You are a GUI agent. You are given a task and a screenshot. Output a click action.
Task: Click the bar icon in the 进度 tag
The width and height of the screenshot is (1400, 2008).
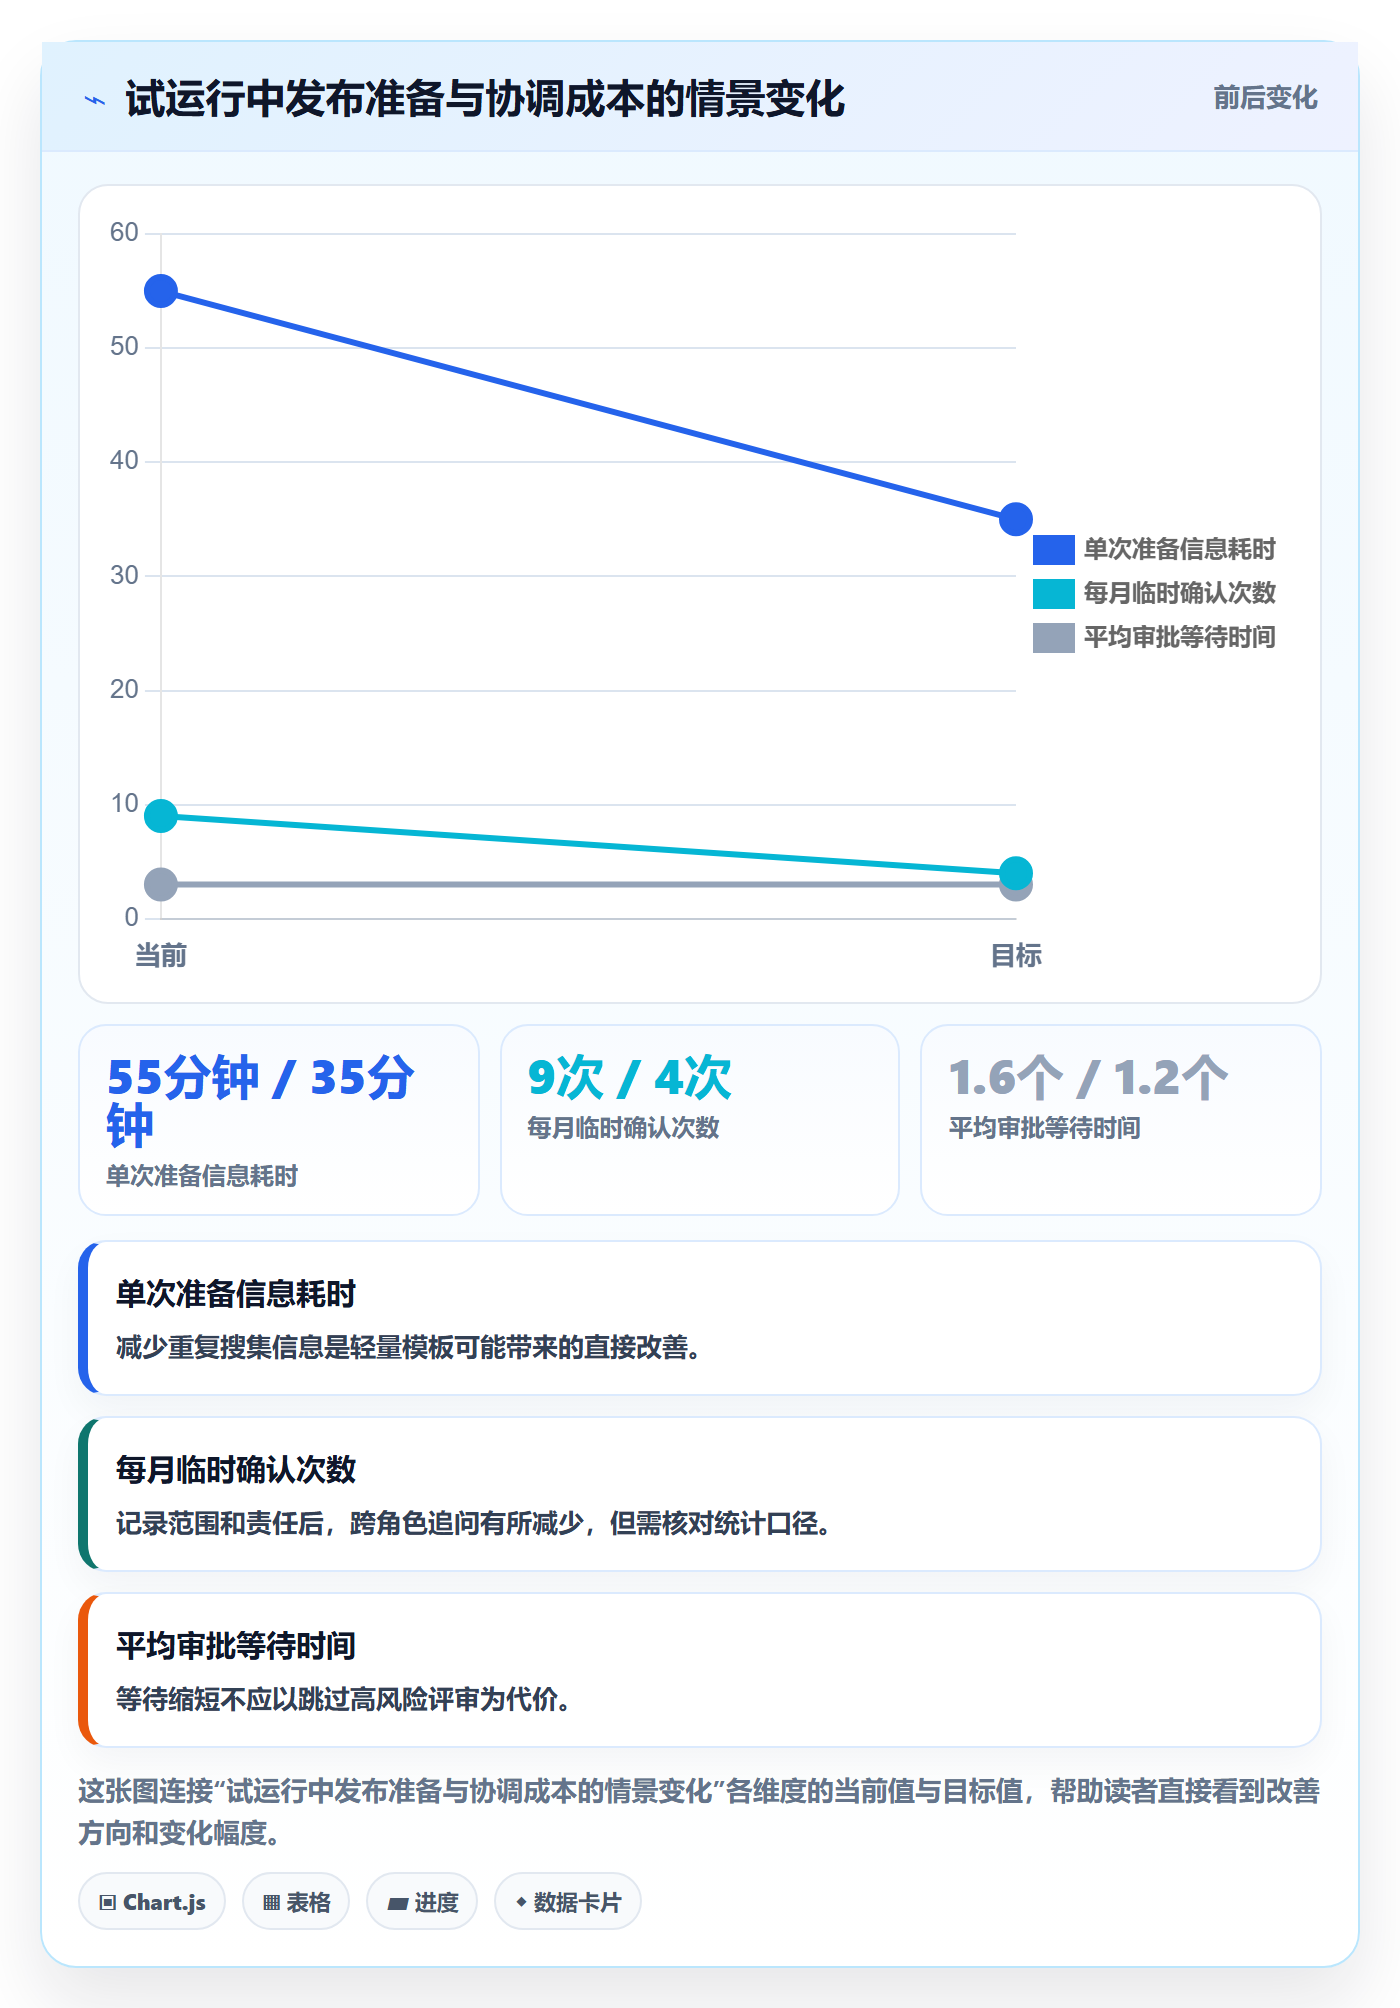398,1903
